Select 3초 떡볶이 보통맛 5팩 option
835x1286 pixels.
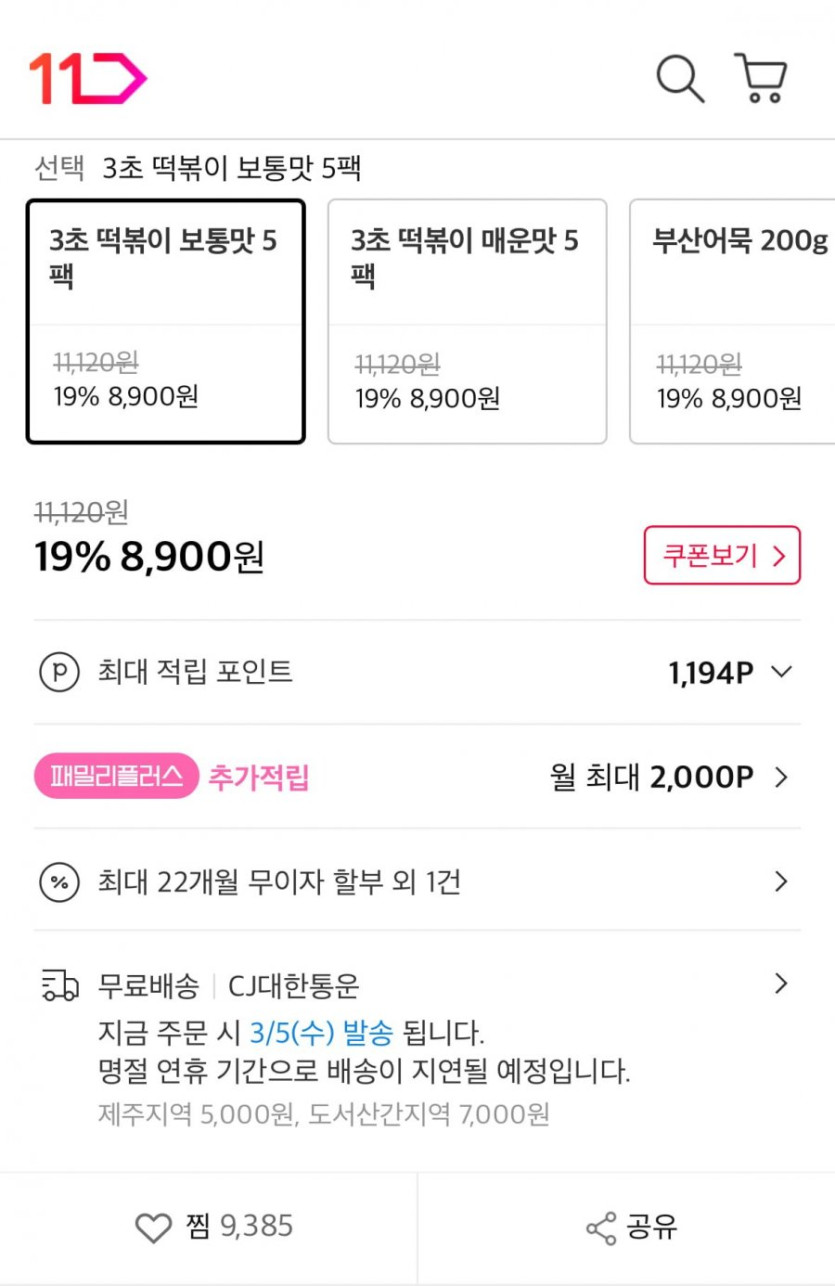click(165, 321)
